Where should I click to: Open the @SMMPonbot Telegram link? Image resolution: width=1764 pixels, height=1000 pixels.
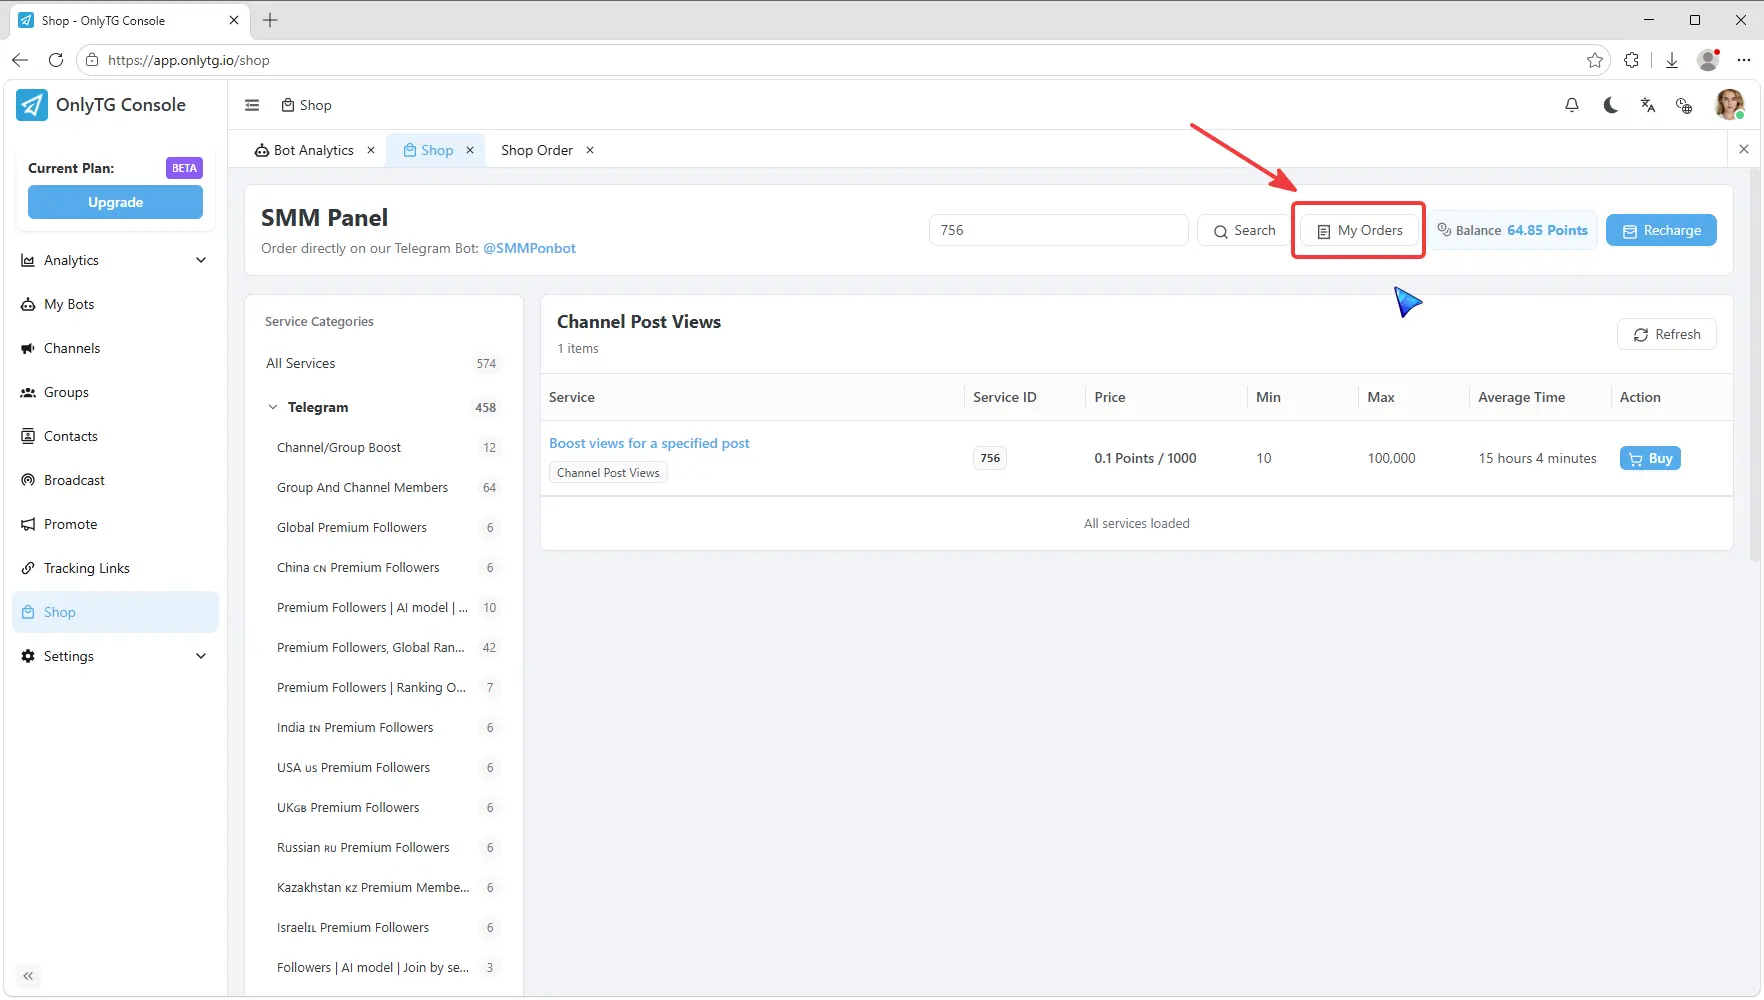[x=529, y=248]
